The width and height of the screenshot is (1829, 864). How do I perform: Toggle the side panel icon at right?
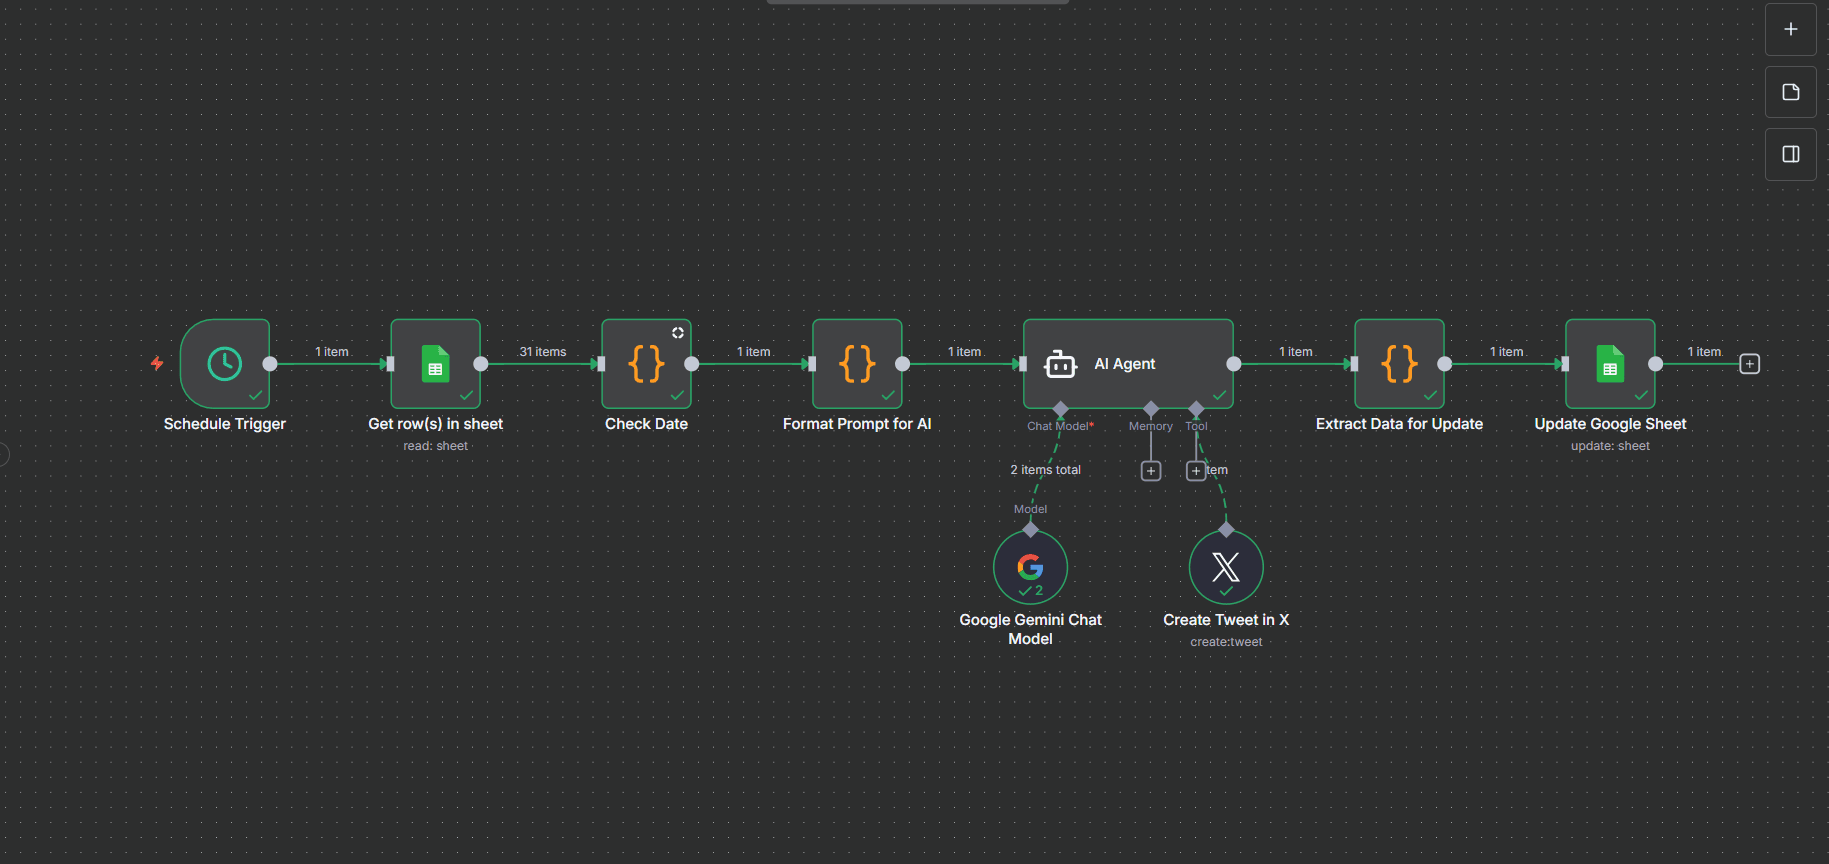1791,154
